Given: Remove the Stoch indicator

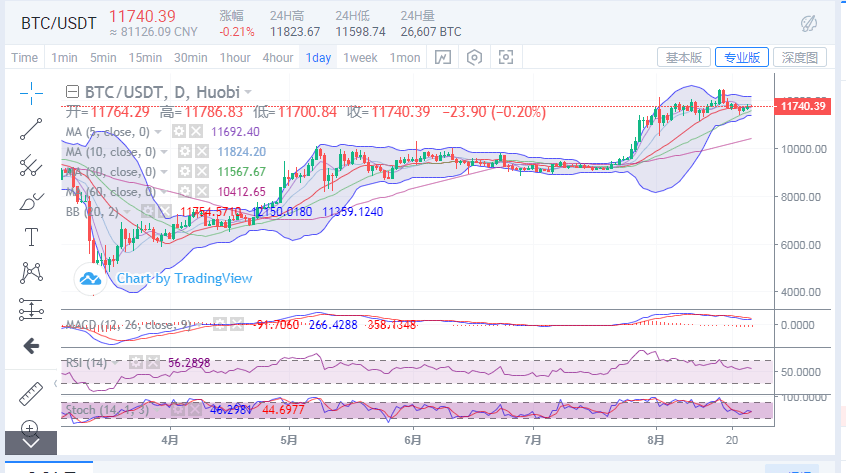Looking at the screenshot, I should [x=195, y=410].
